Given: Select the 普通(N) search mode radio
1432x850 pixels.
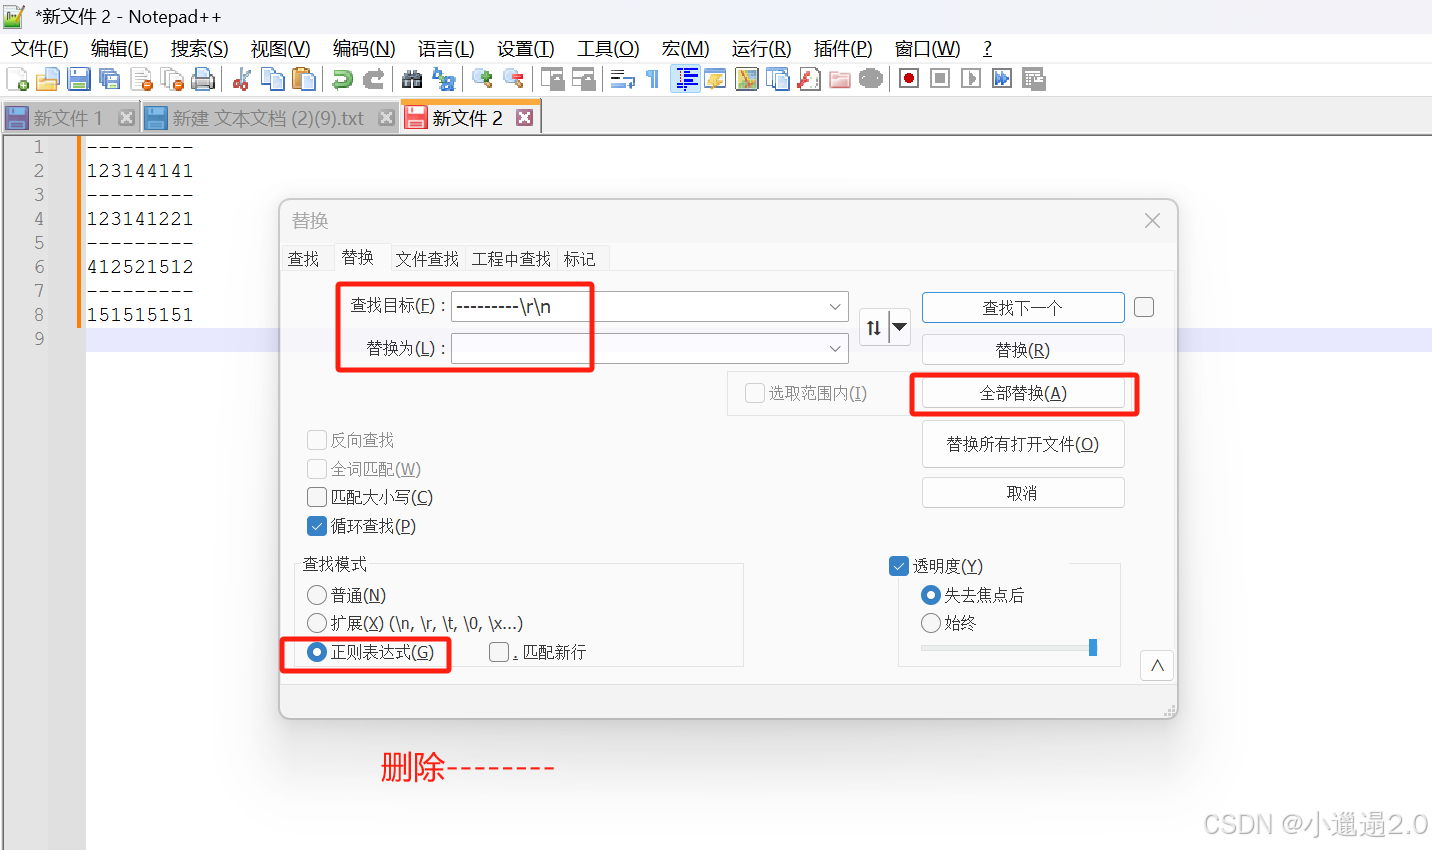Looking at the screenshot, I should tap(317, 595).
